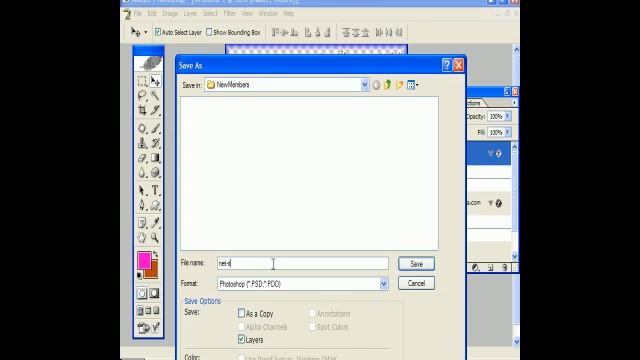The height and width of the screenshot is (360, 640).
Task: Click the Save As help question button
Action: (x=447, y=65)
